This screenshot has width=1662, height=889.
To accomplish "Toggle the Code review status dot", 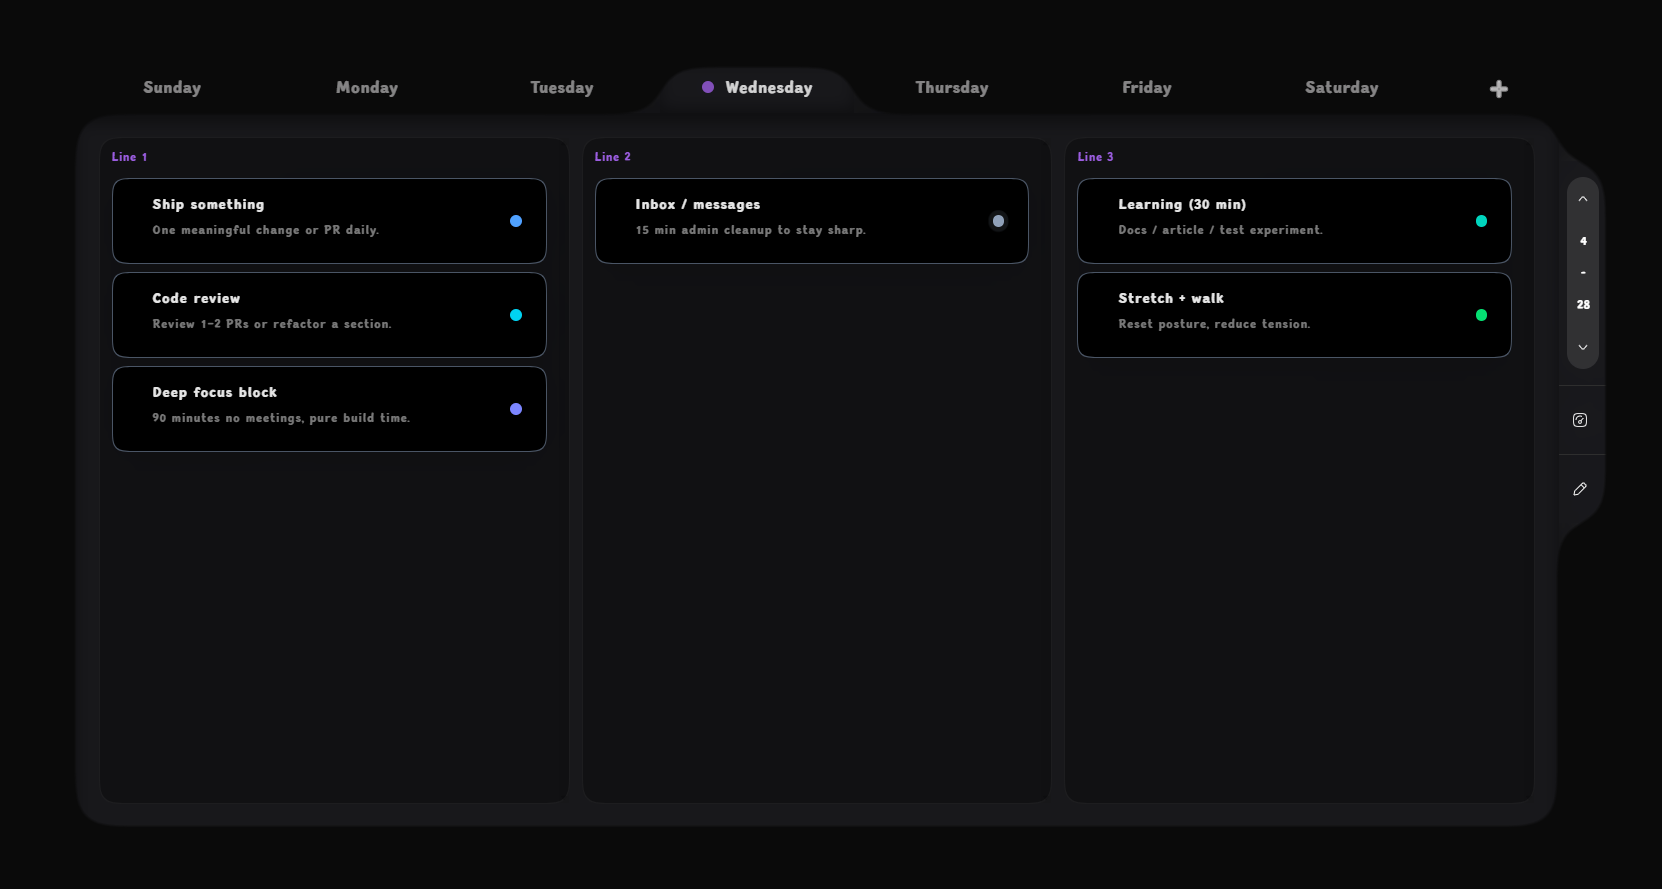I will (x=516, y=315).
